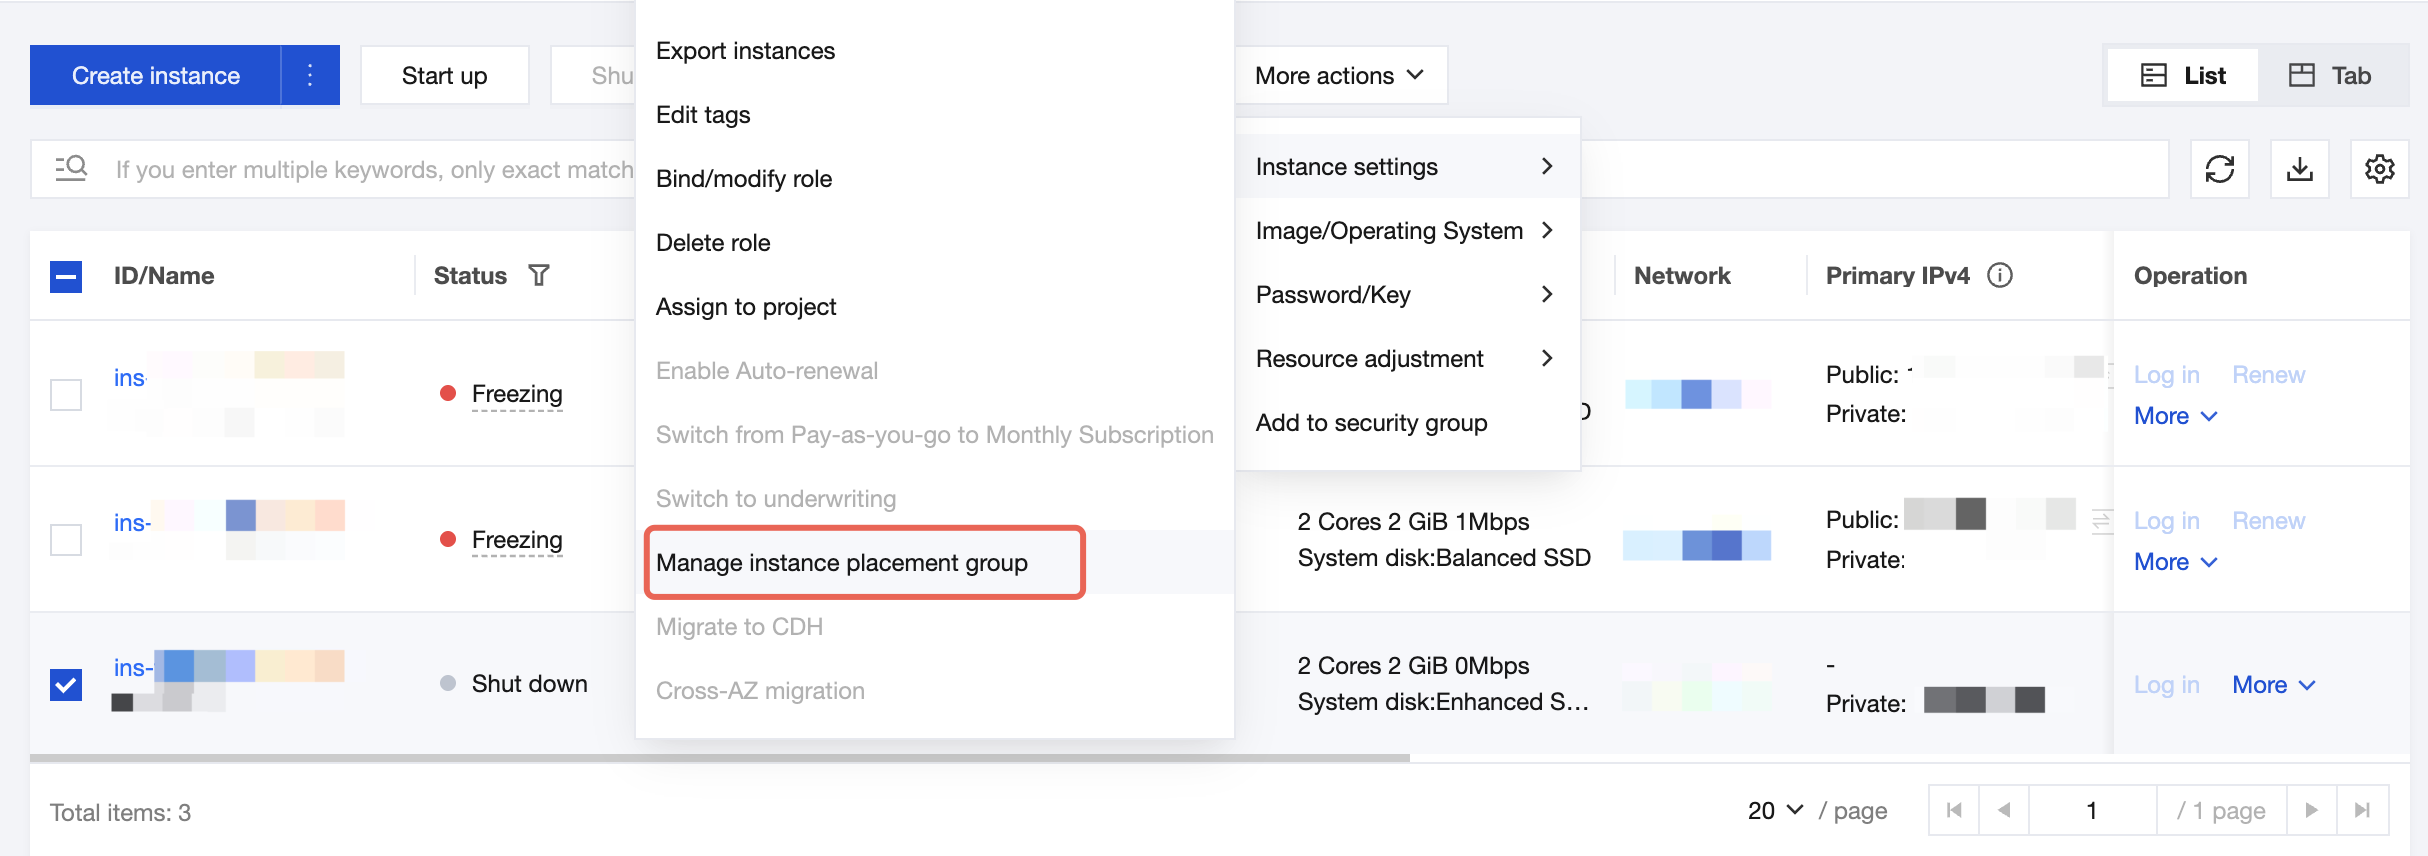
Task: Click the Create instance button
Action: tap(156, 75)
